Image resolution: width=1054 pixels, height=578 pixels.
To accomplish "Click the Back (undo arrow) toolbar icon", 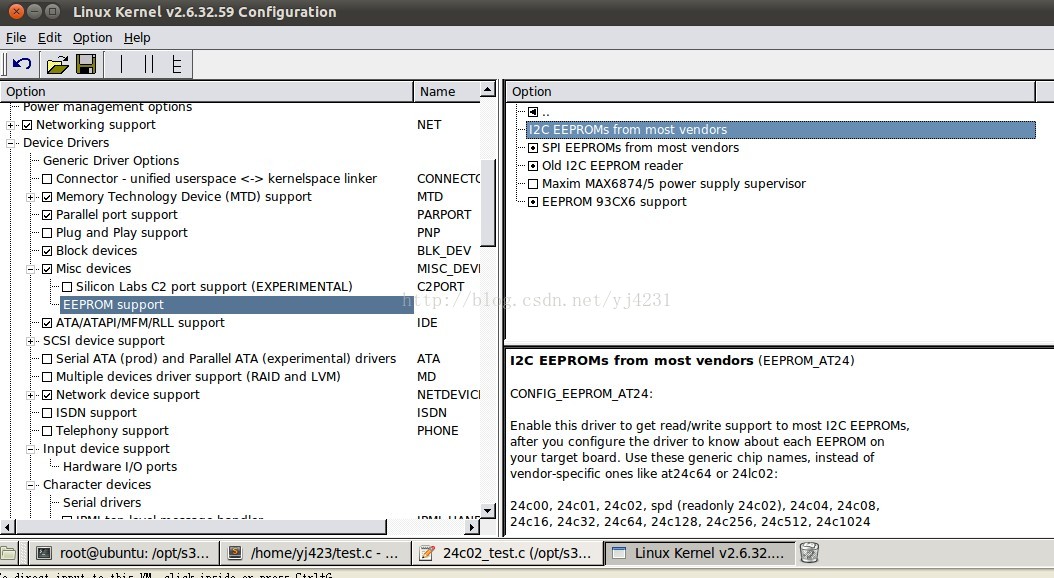I will tap(22, 65).
